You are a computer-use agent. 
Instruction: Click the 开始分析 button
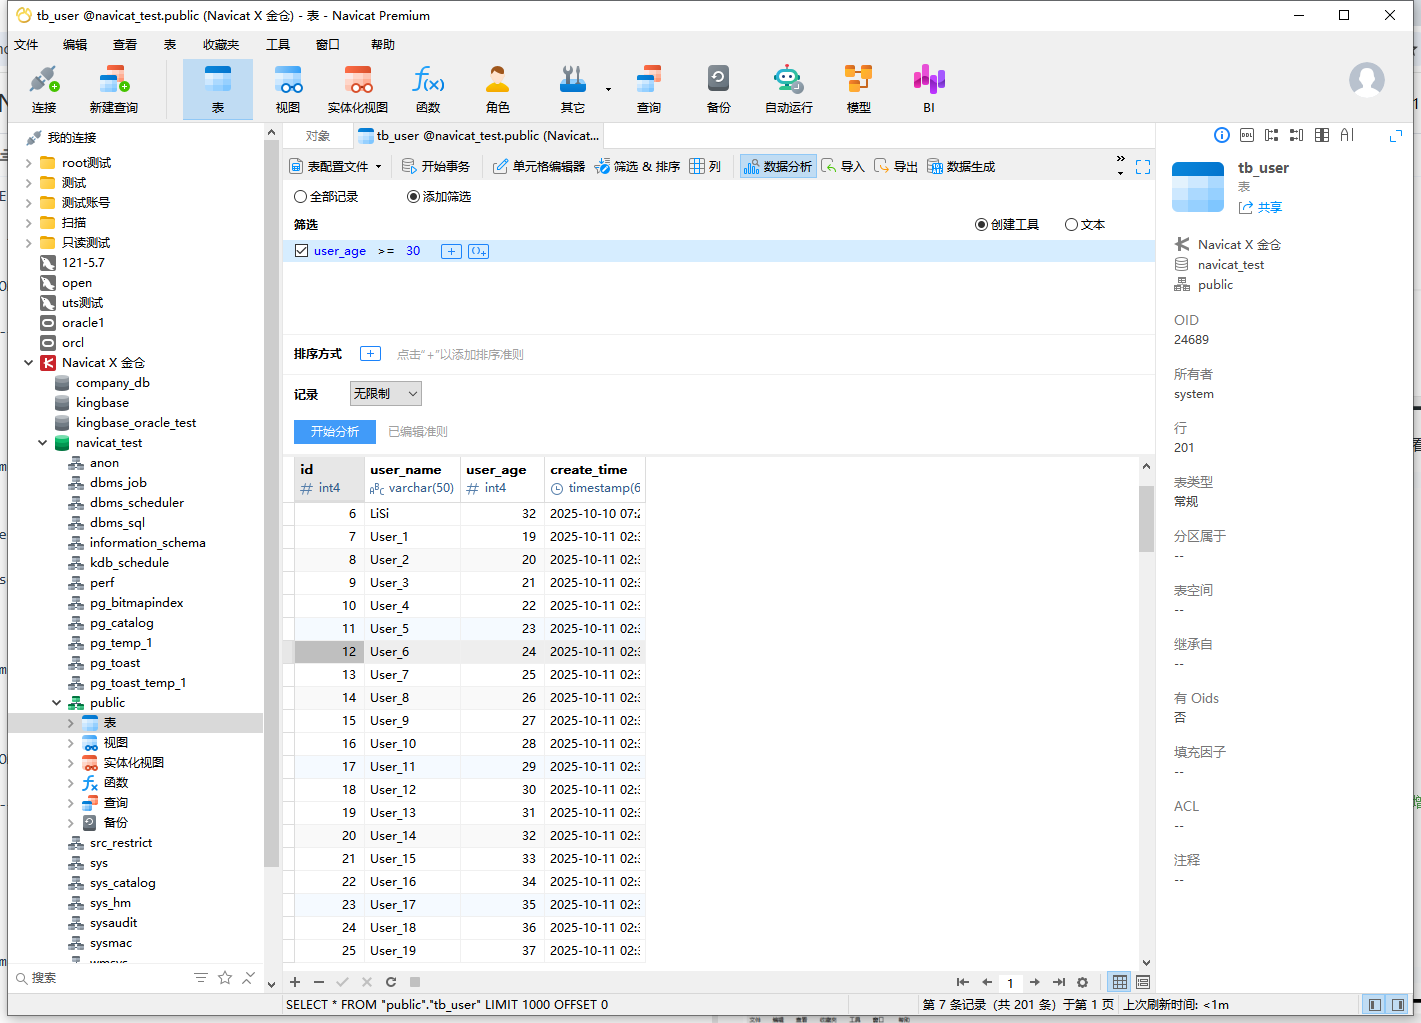pyautogui.click(x=335, y=432)
